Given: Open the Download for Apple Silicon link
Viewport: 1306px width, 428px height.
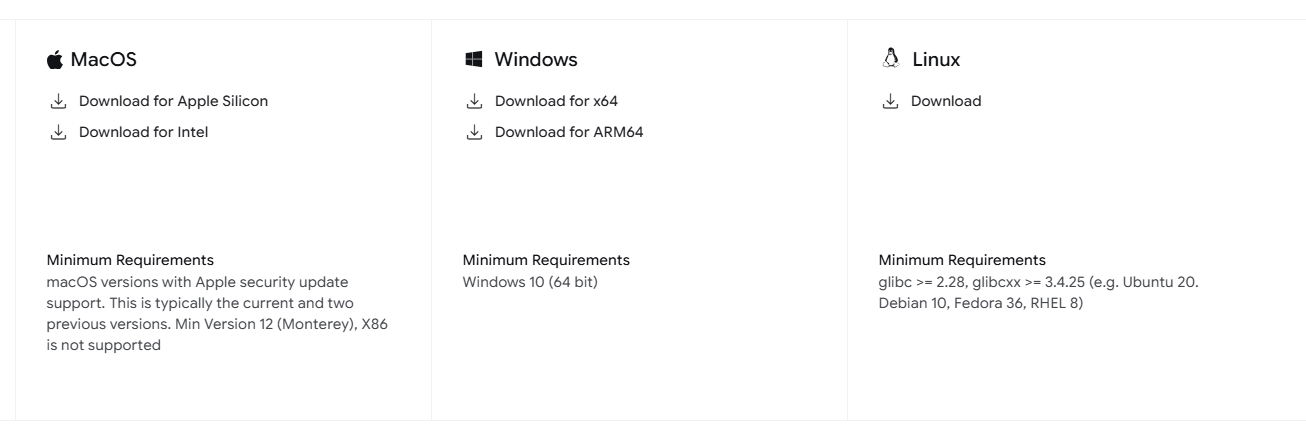Looking at the screenshot, I should pos(173,101).
